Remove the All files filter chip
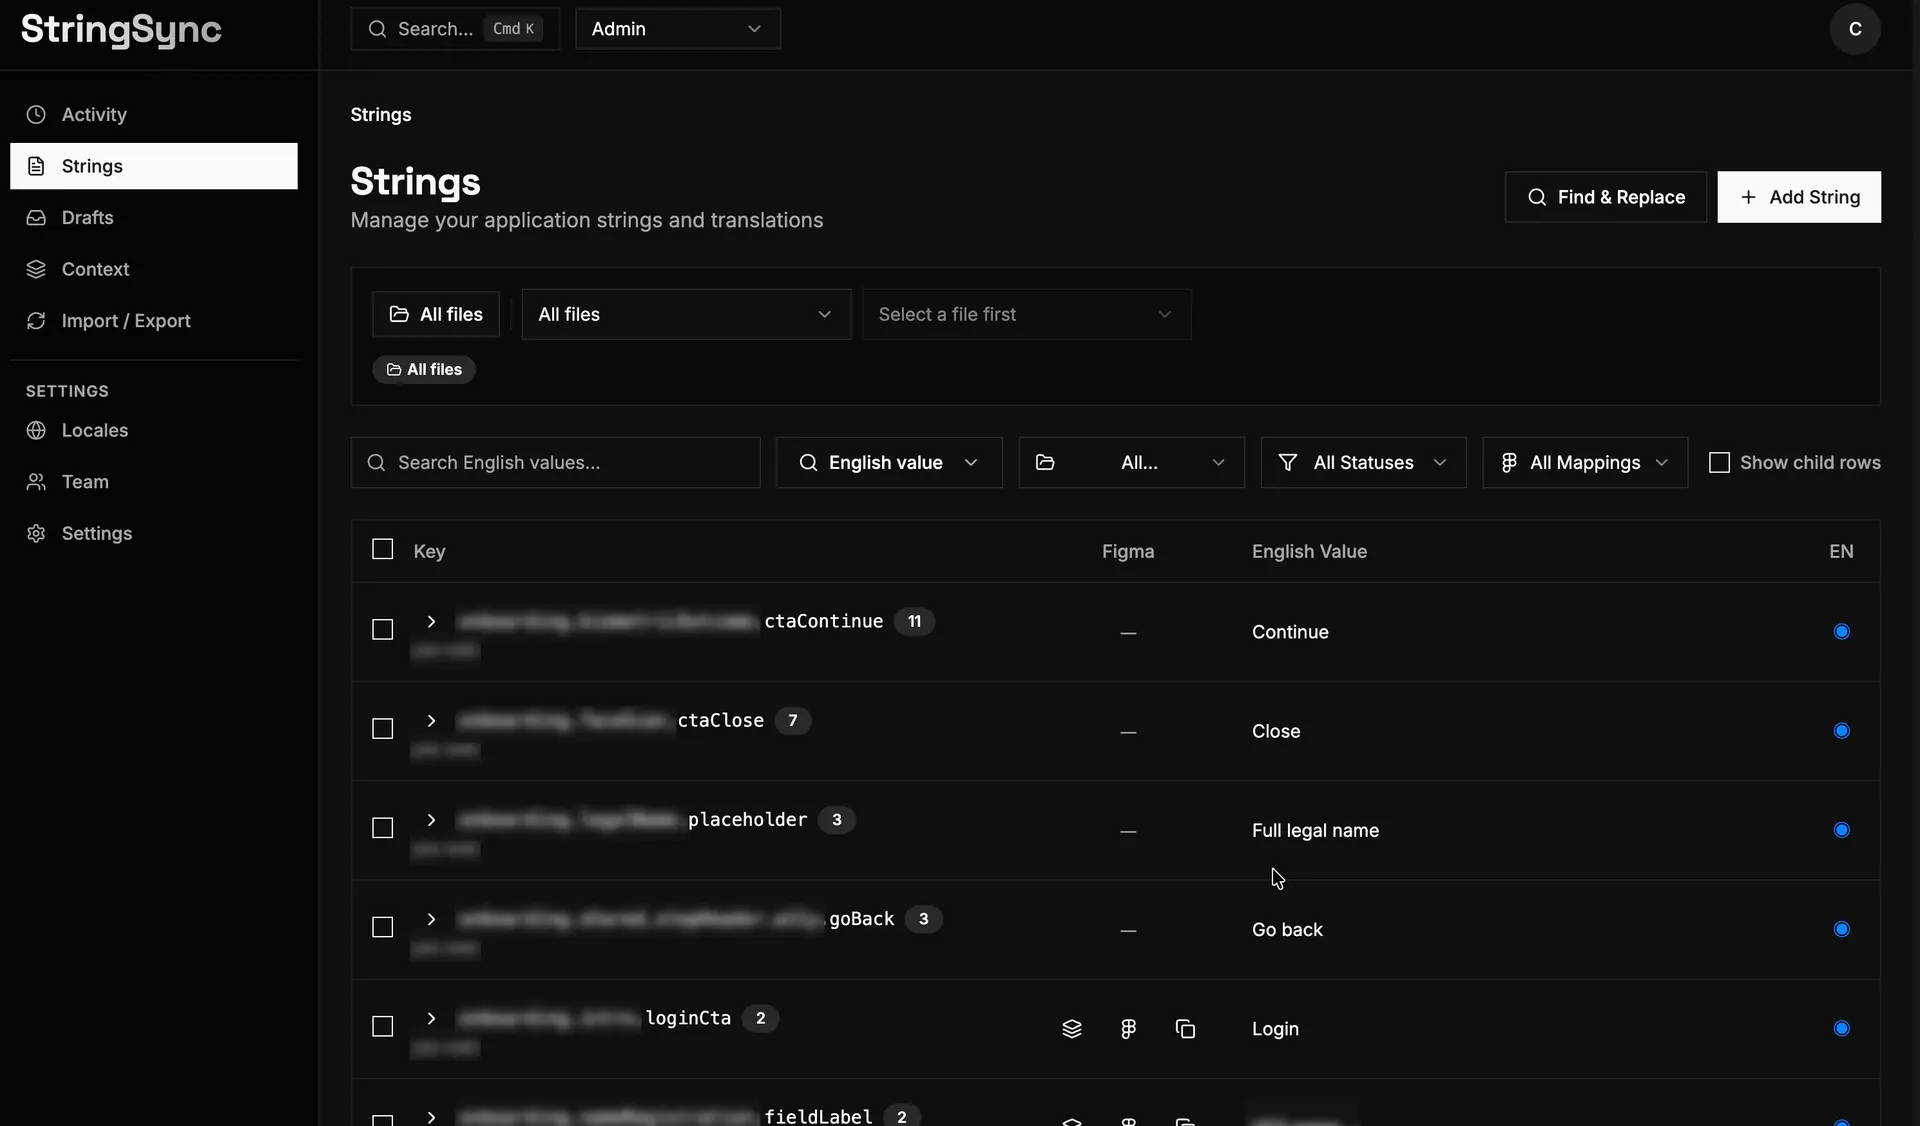The width and height of the screenshot is (1920, 1126). pyautogui.click(x=424, y=370)
